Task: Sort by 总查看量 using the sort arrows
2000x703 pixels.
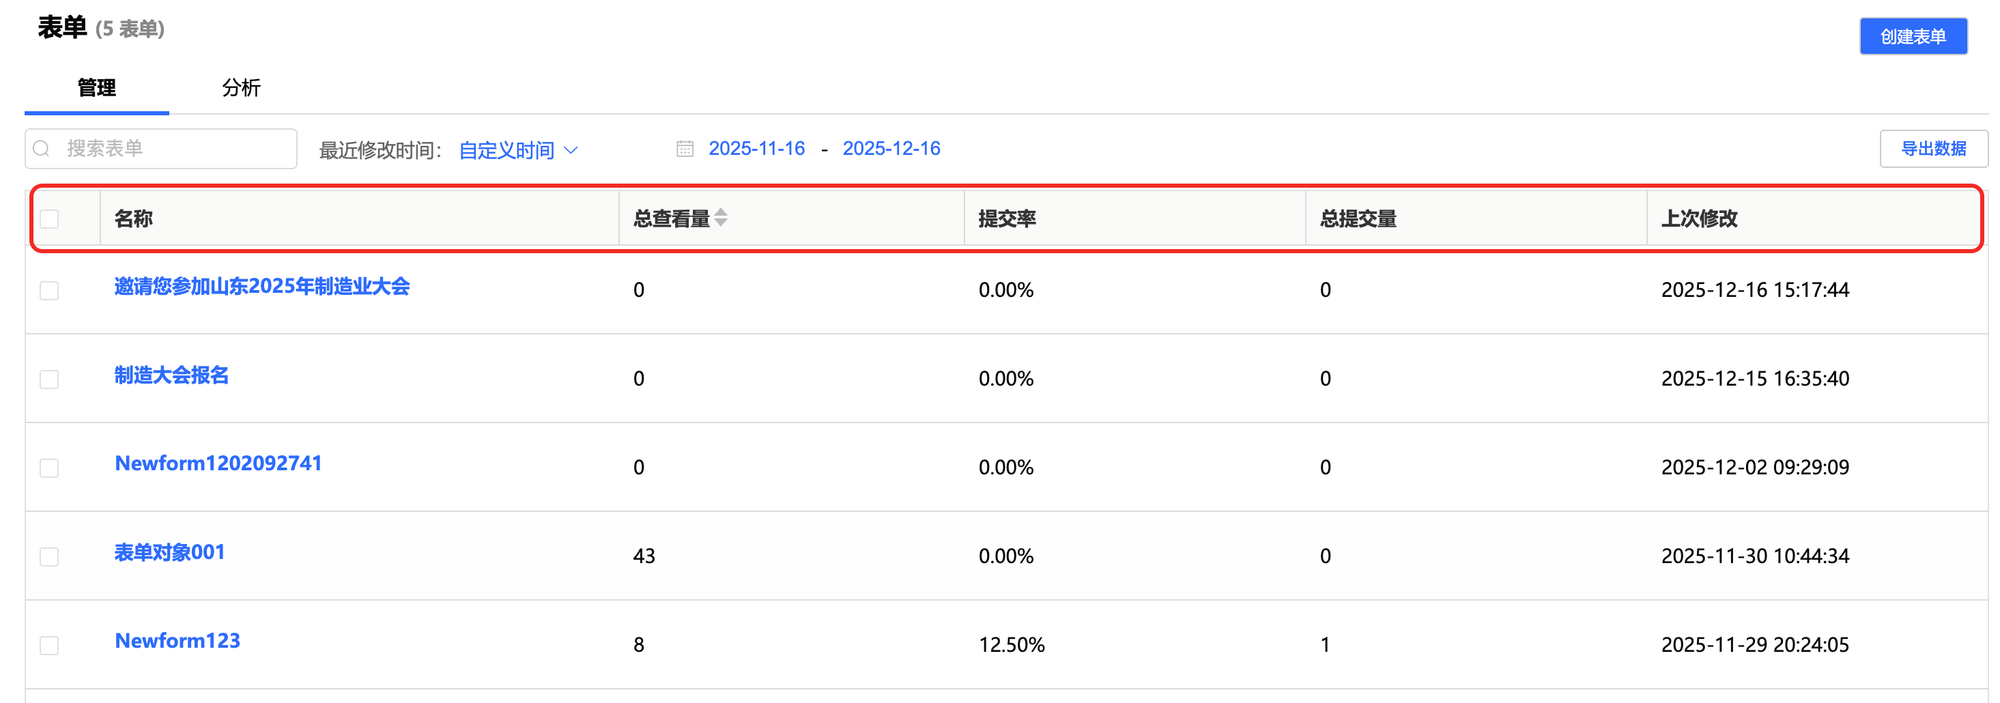Action: [x=721, y=218]
